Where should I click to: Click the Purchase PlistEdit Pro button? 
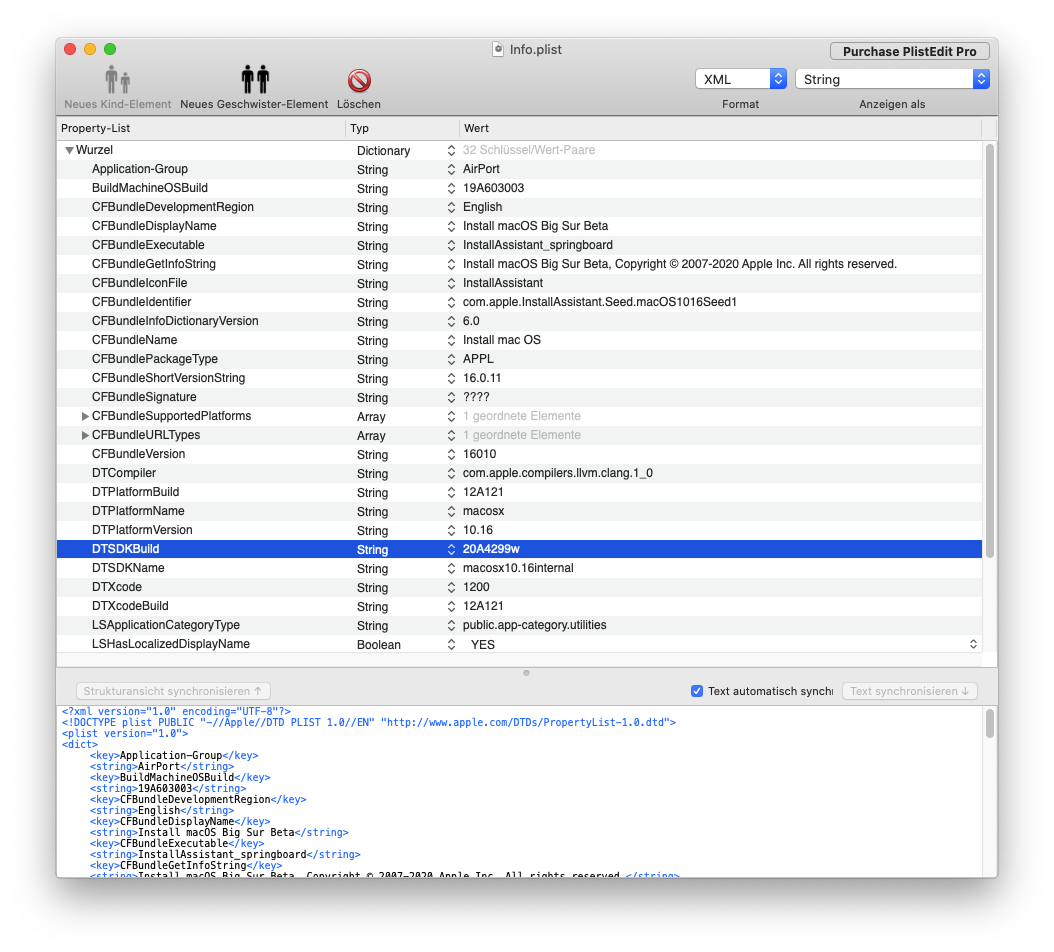pos(909,51)
